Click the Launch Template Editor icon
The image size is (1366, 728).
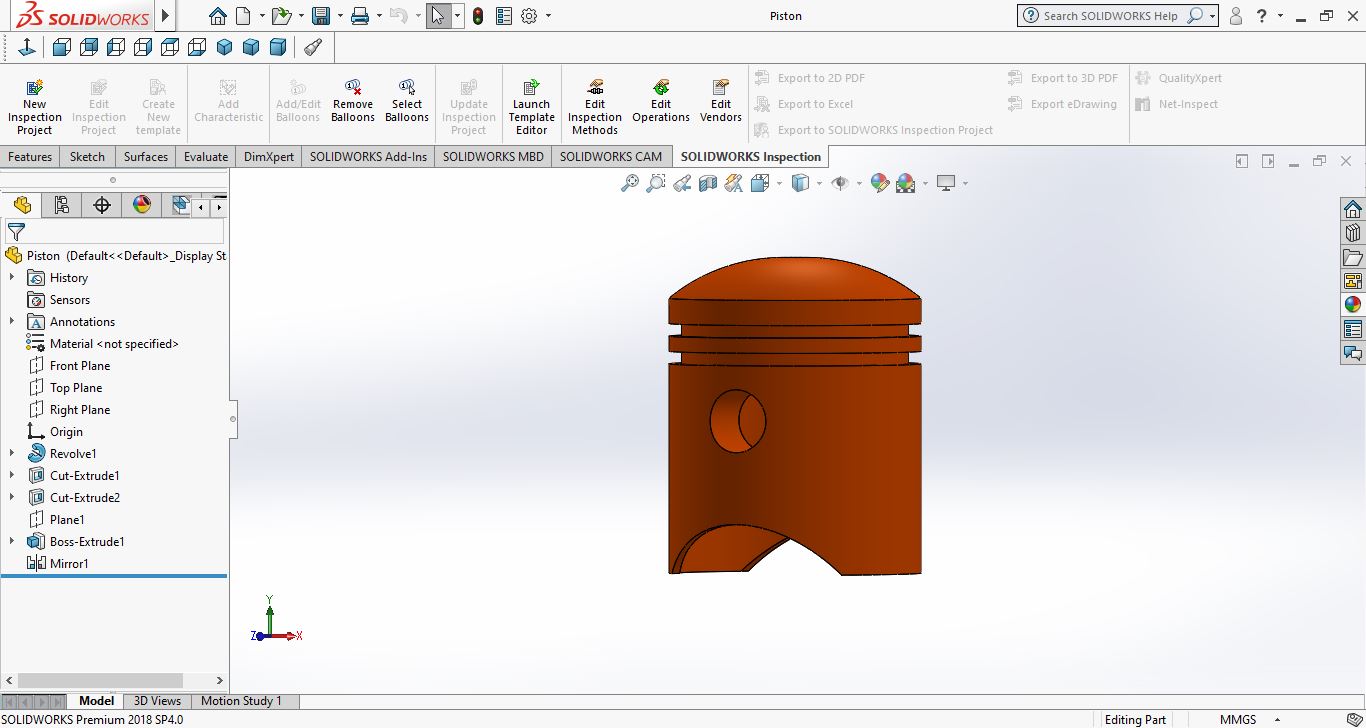[x=531, y=107]
